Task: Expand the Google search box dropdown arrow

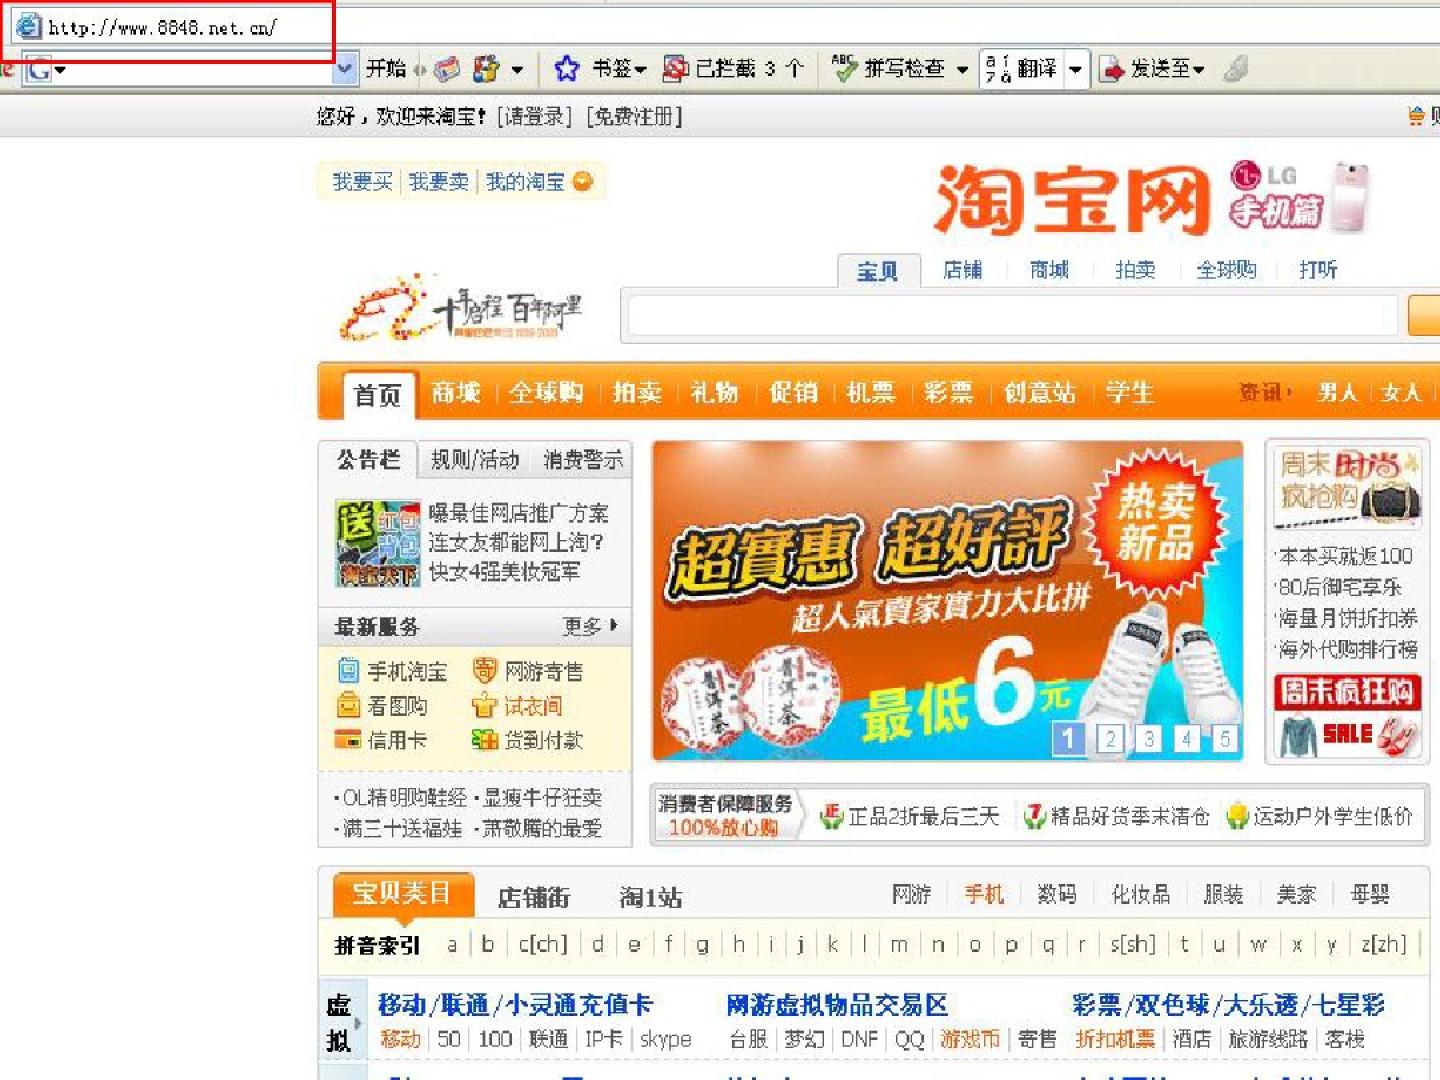Action: tap(344, 69)
